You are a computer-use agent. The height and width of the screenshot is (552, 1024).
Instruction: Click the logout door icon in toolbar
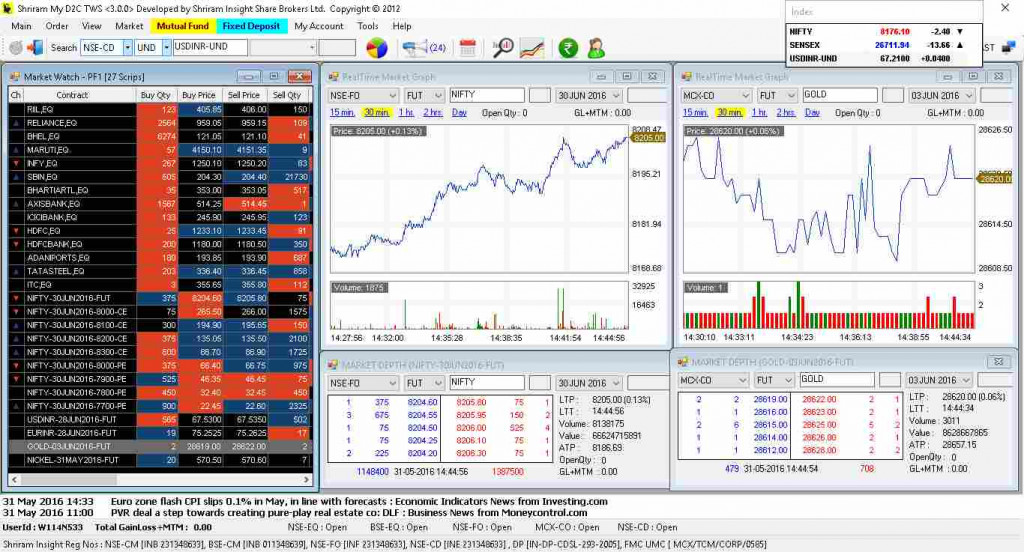35,47
